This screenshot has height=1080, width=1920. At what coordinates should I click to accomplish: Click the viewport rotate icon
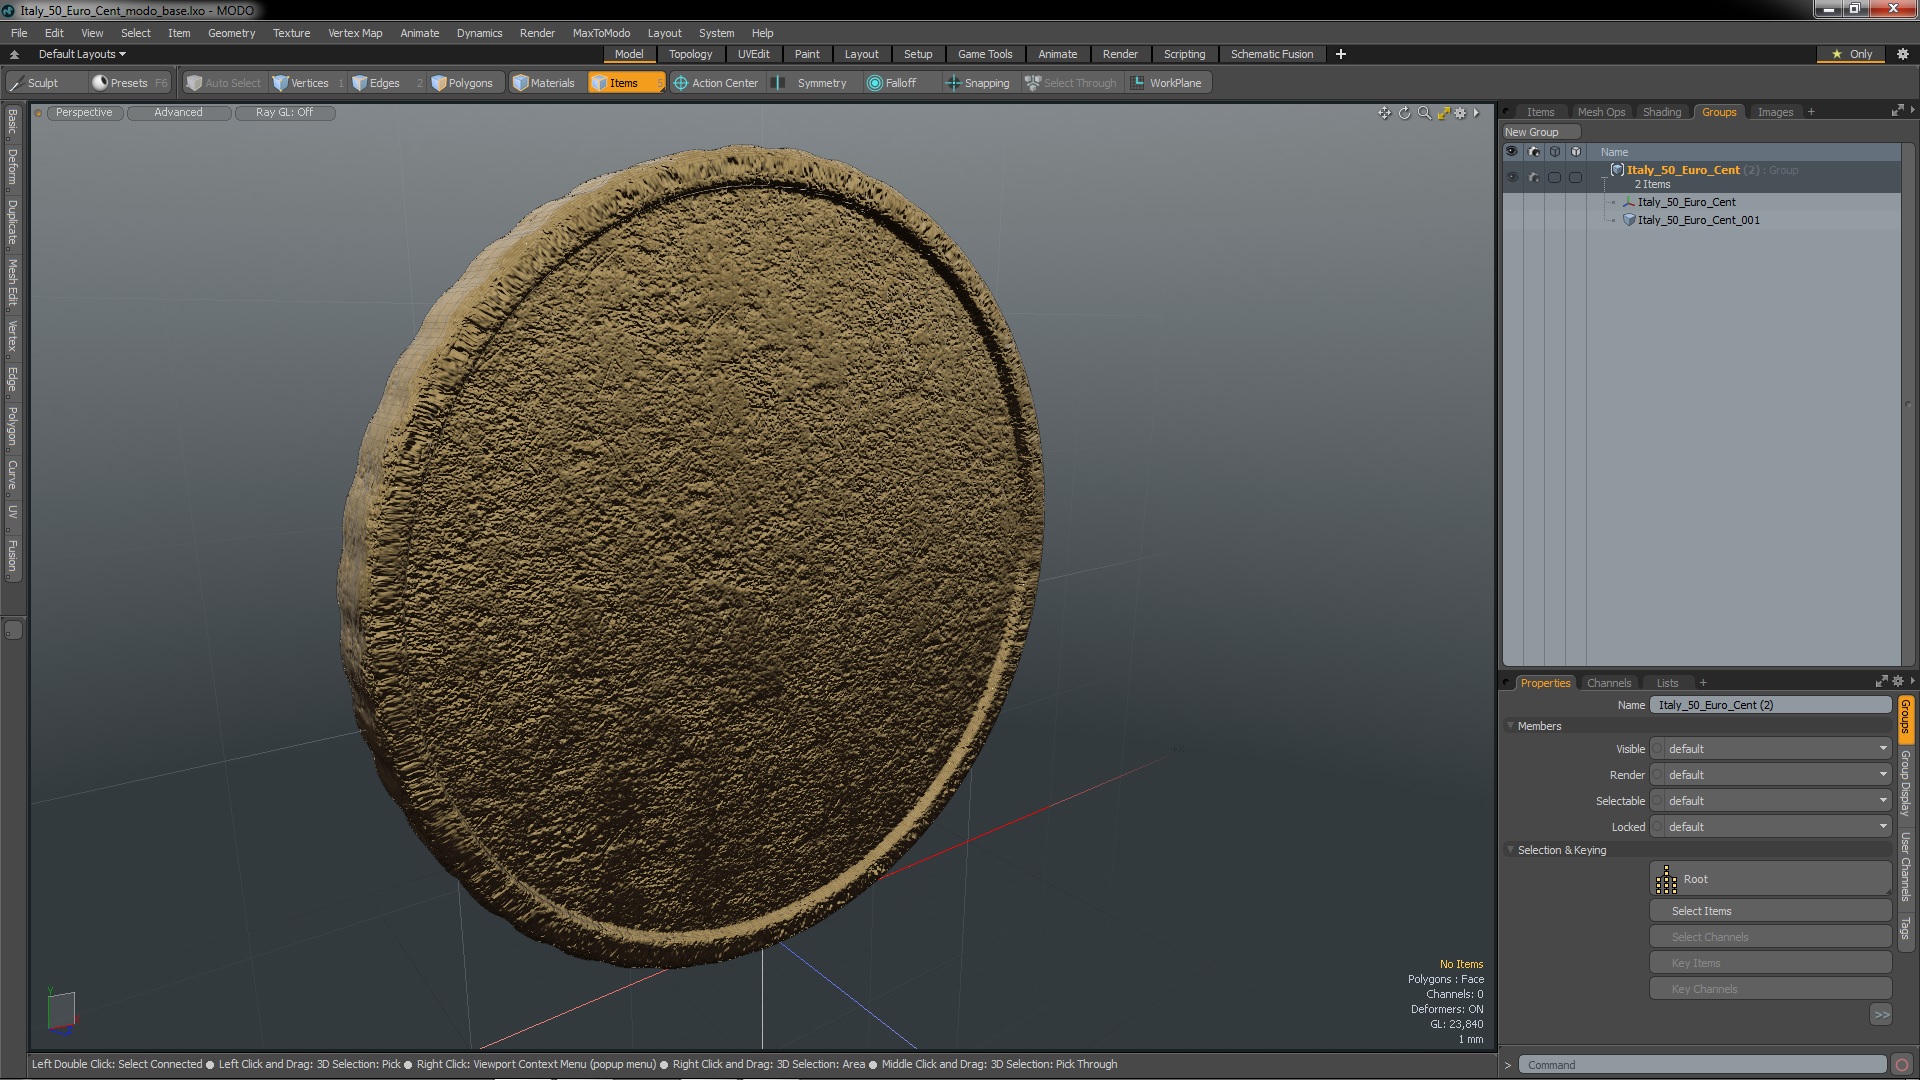click(1404, 113)
